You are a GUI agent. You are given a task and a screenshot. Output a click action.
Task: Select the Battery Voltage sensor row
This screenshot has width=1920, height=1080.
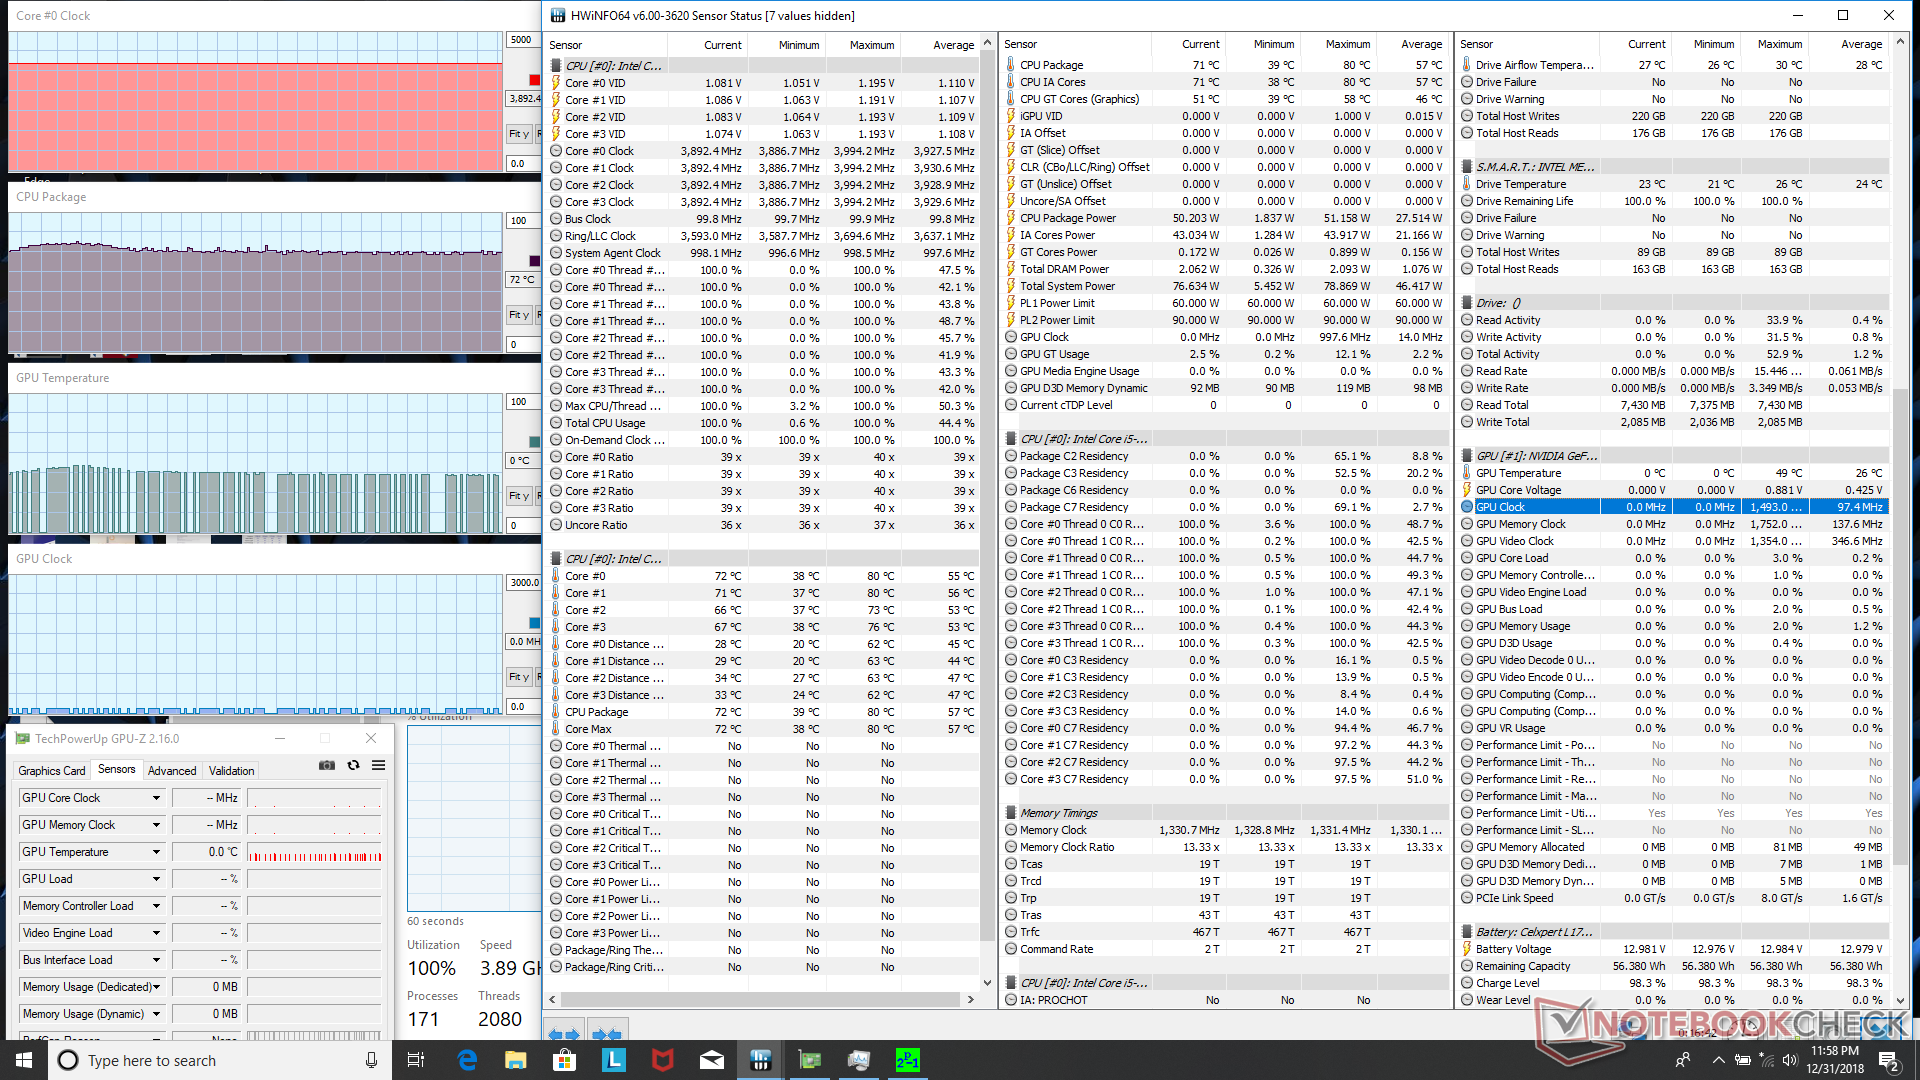pos(1675,949)
